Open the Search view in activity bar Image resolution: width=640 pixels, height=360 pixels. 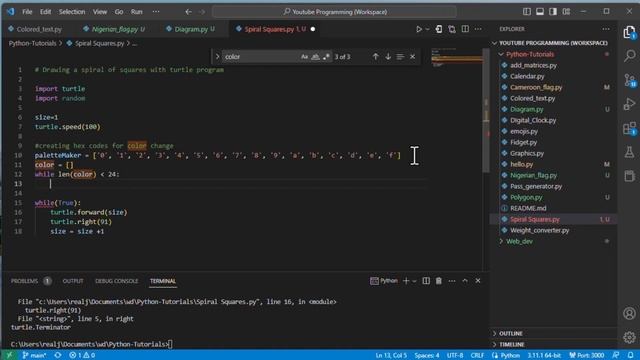[629, 56]
